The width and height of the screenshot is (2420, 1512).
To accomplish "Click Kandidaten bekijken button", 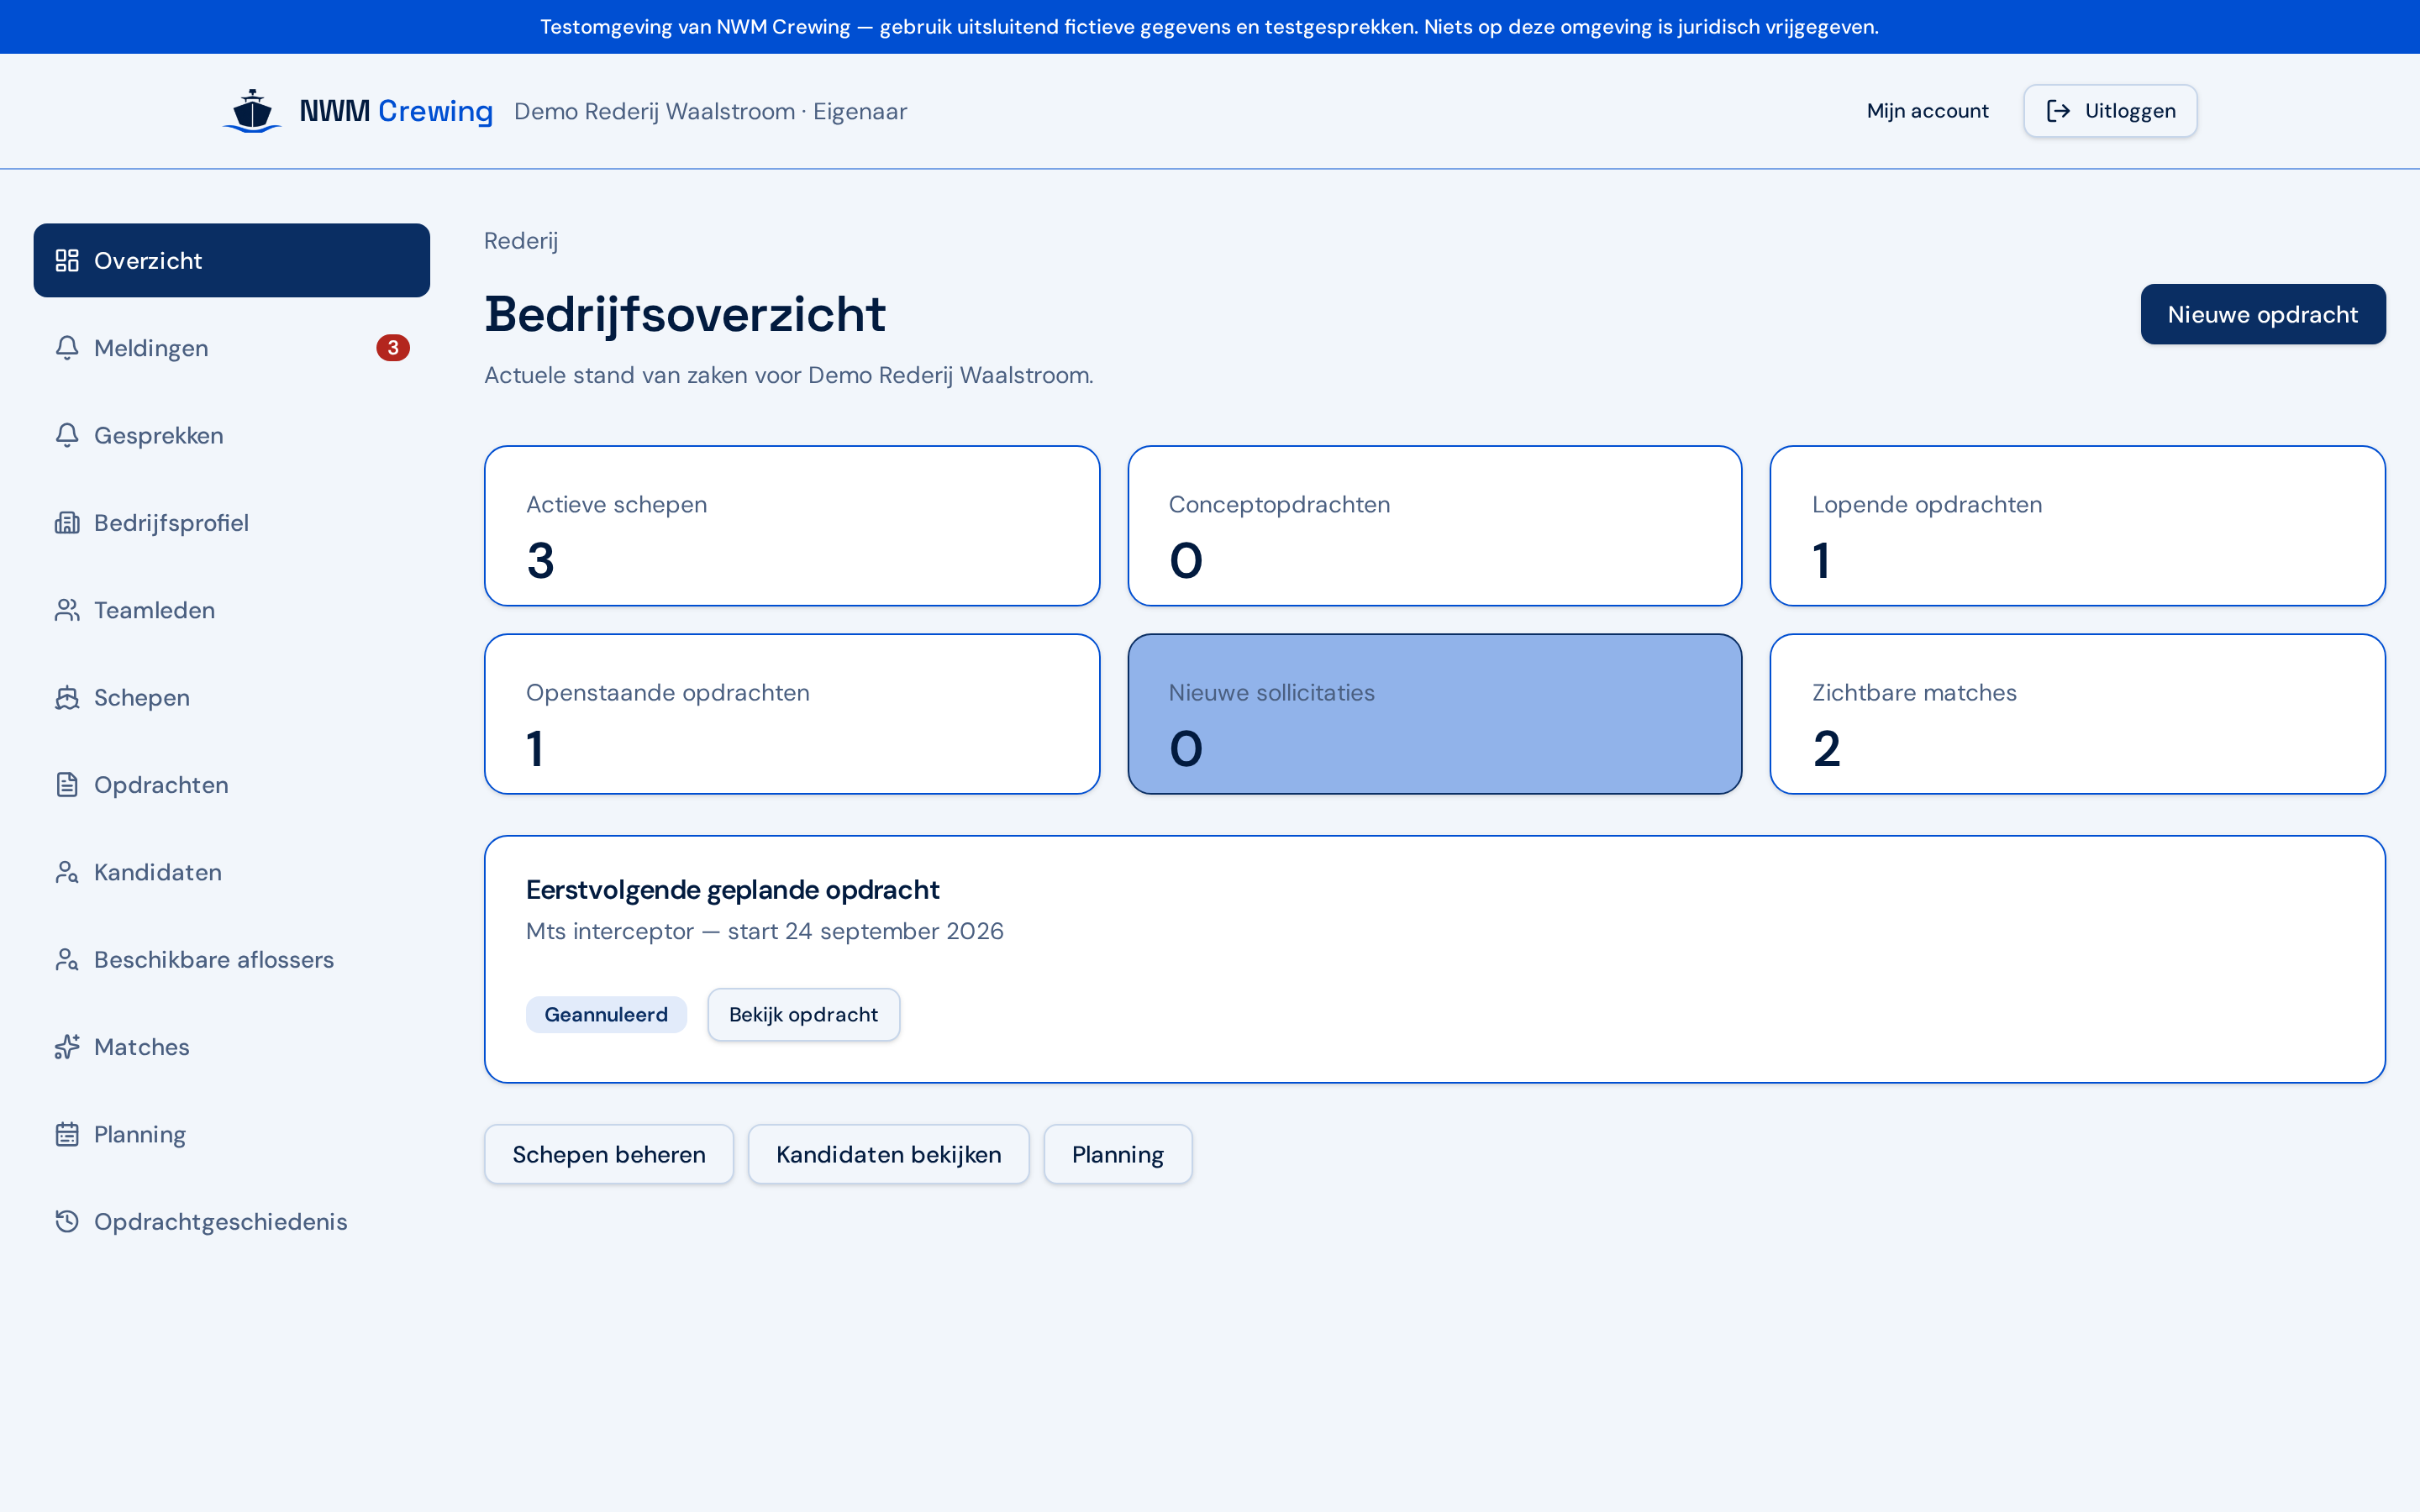I will tap(888, 1154).
